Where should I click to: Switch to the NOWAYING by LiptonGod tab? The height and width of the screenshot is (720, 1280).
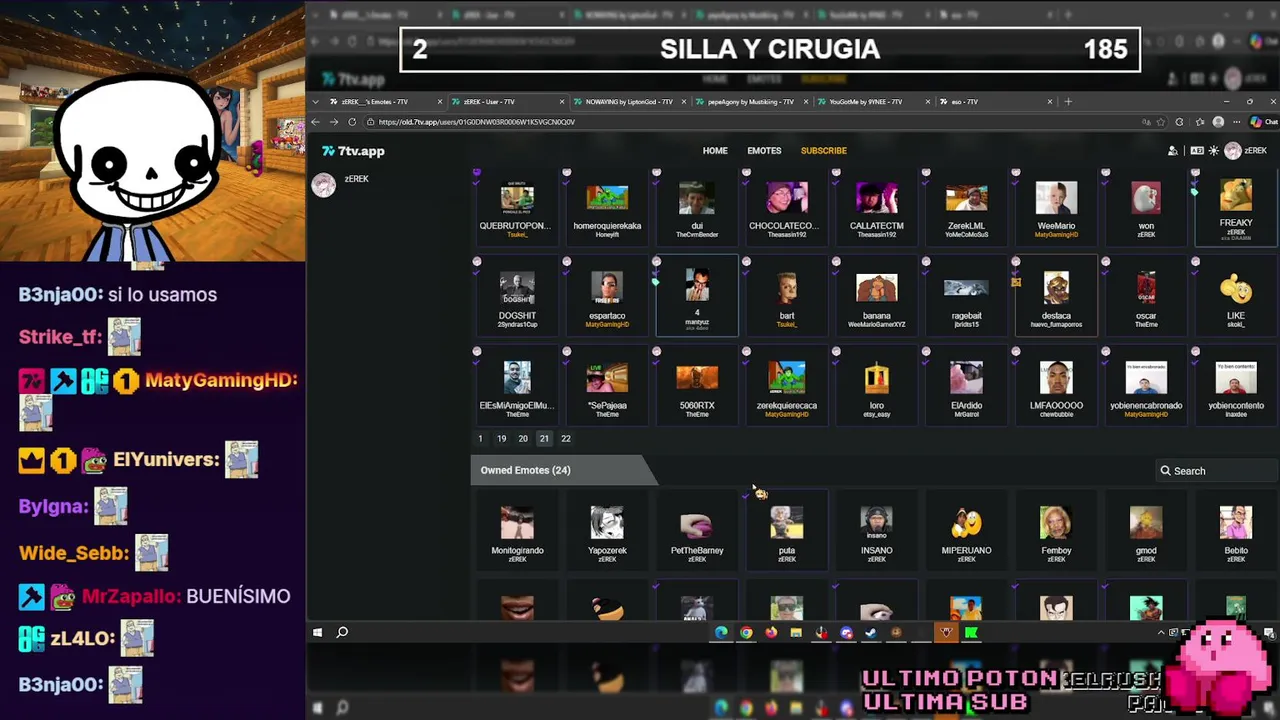tap(628, 102)
